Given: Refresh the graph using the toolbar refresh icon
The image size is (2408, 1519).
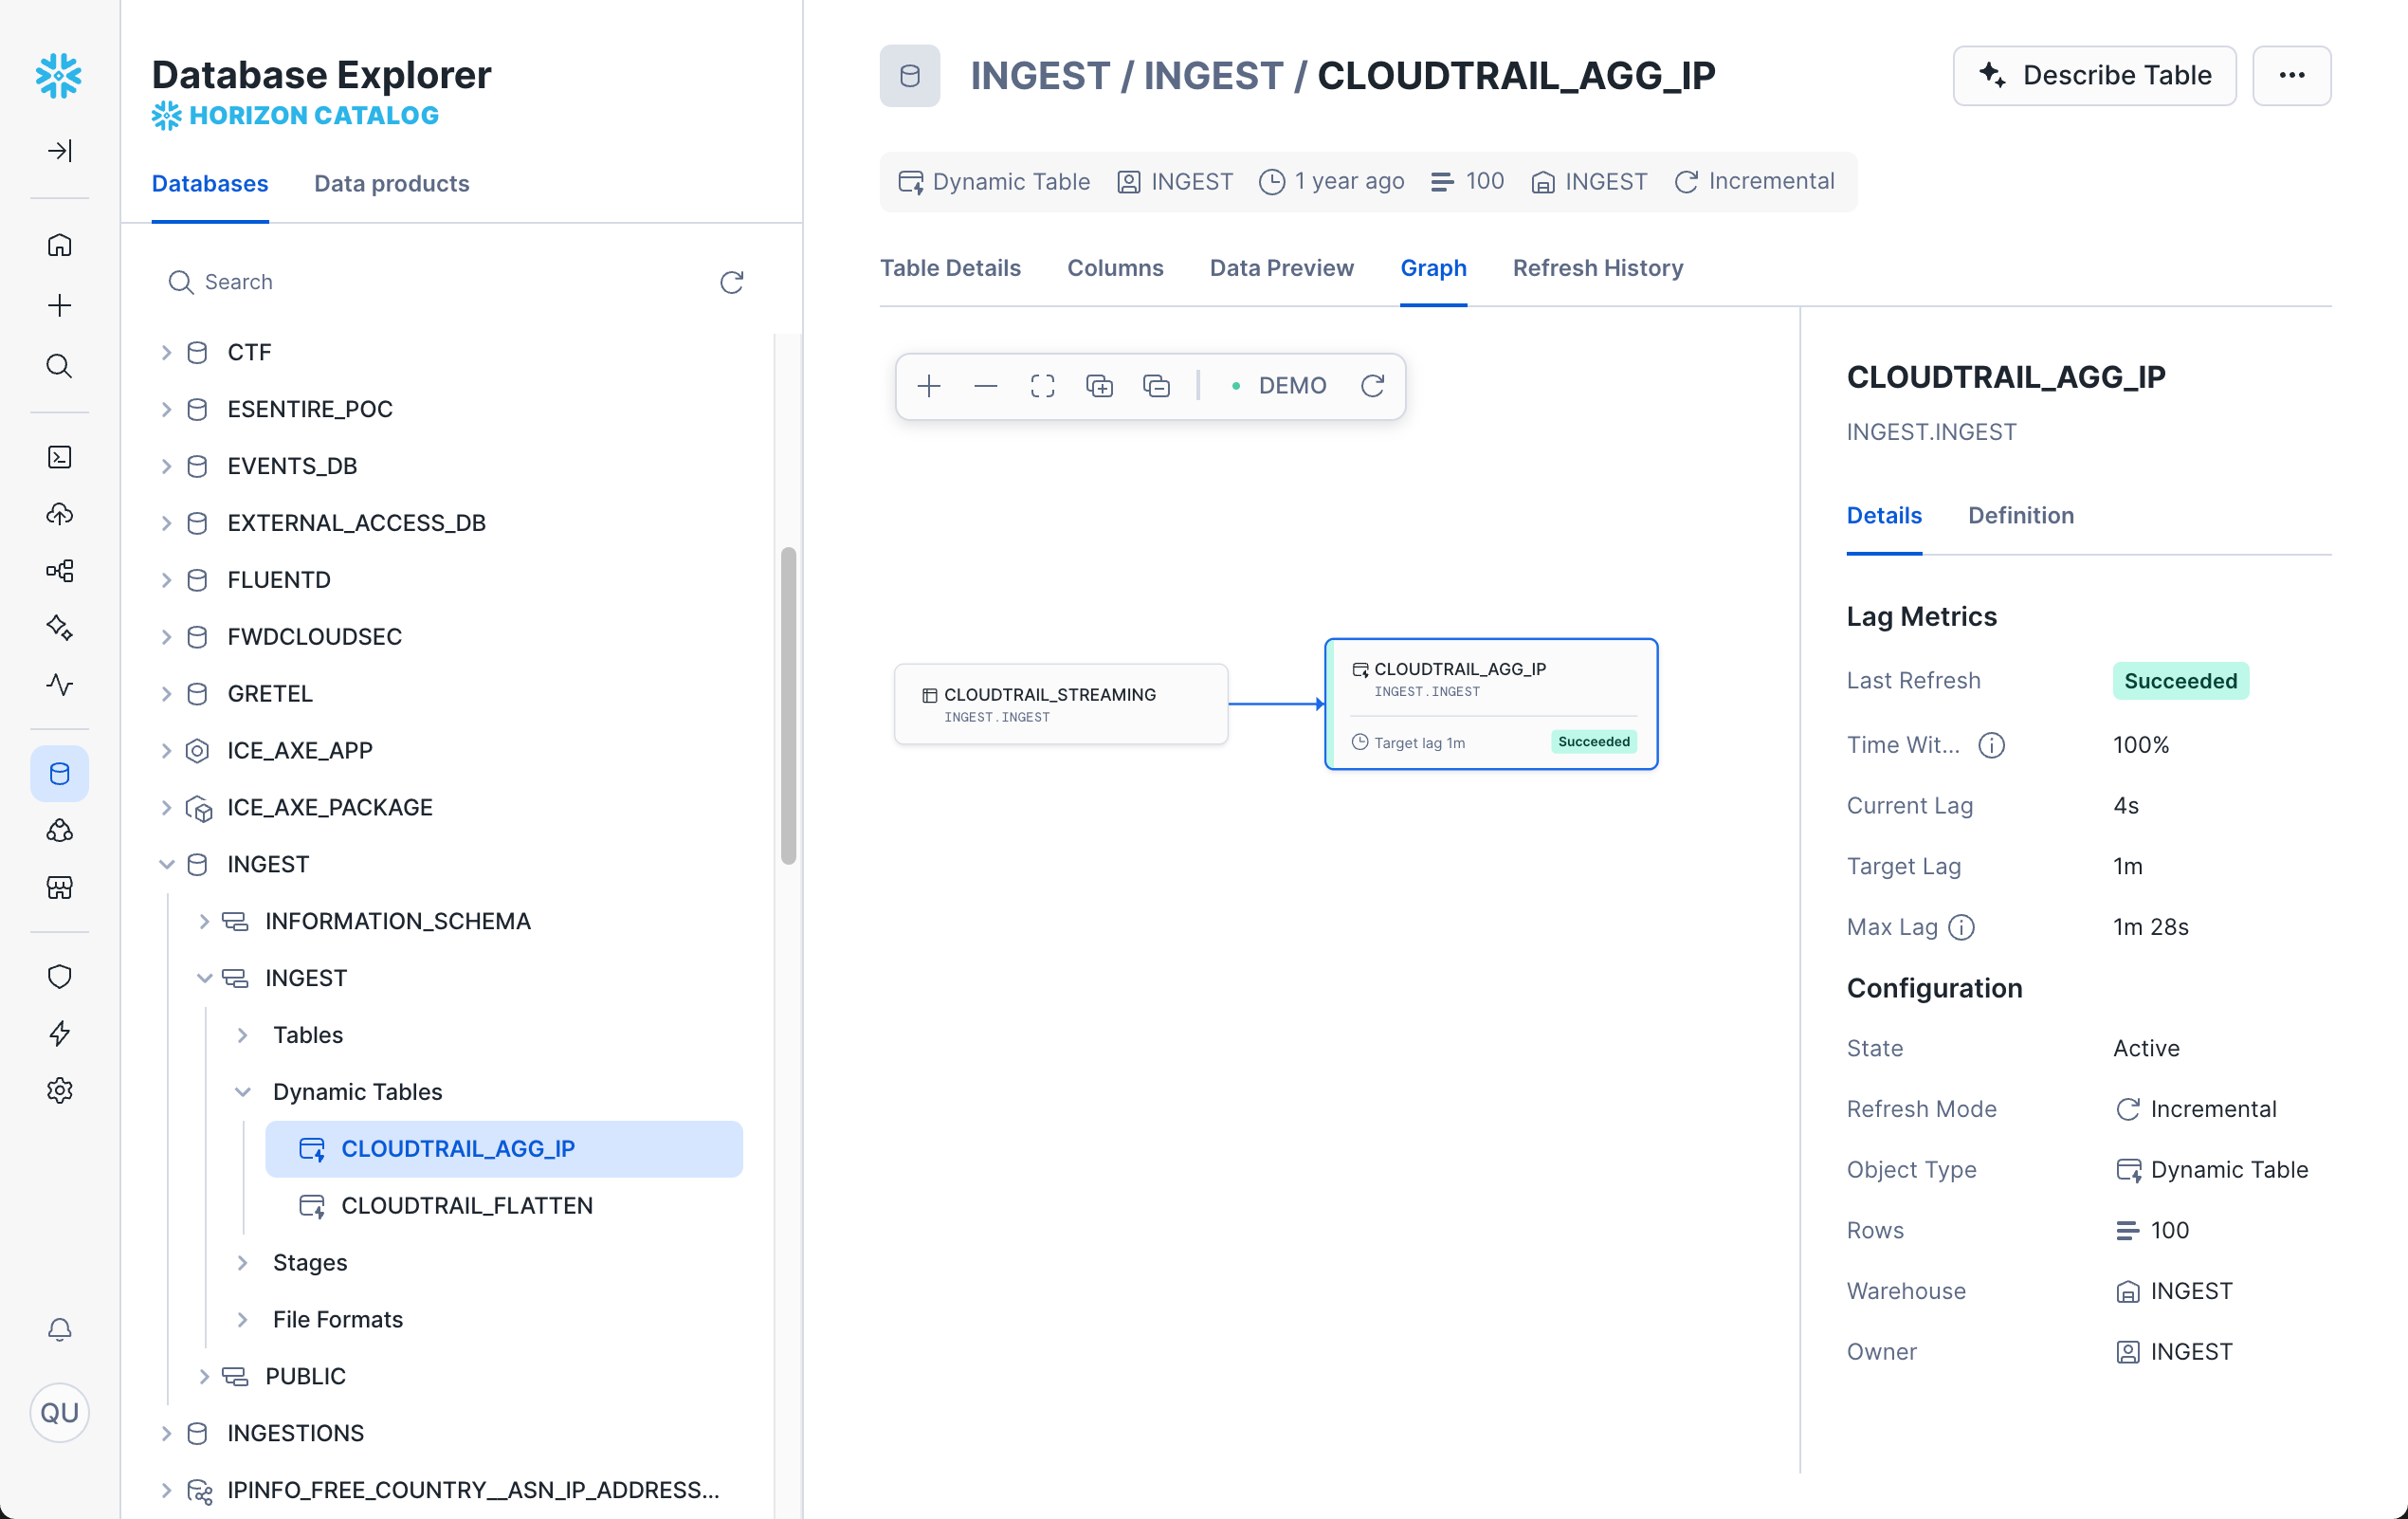Looking at the screenshot, I should click(x=1372, y=386).
